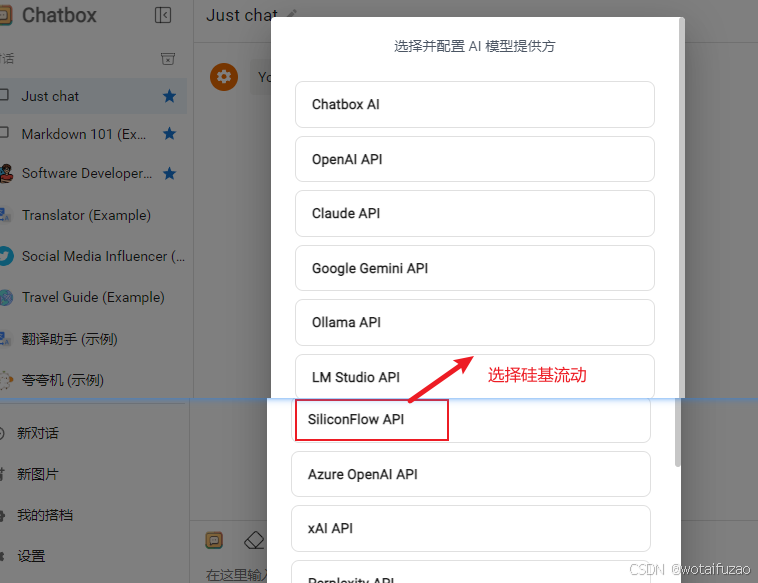Toggle star on Software Developer conversation
758x583 pixels.
coord(169,173)
